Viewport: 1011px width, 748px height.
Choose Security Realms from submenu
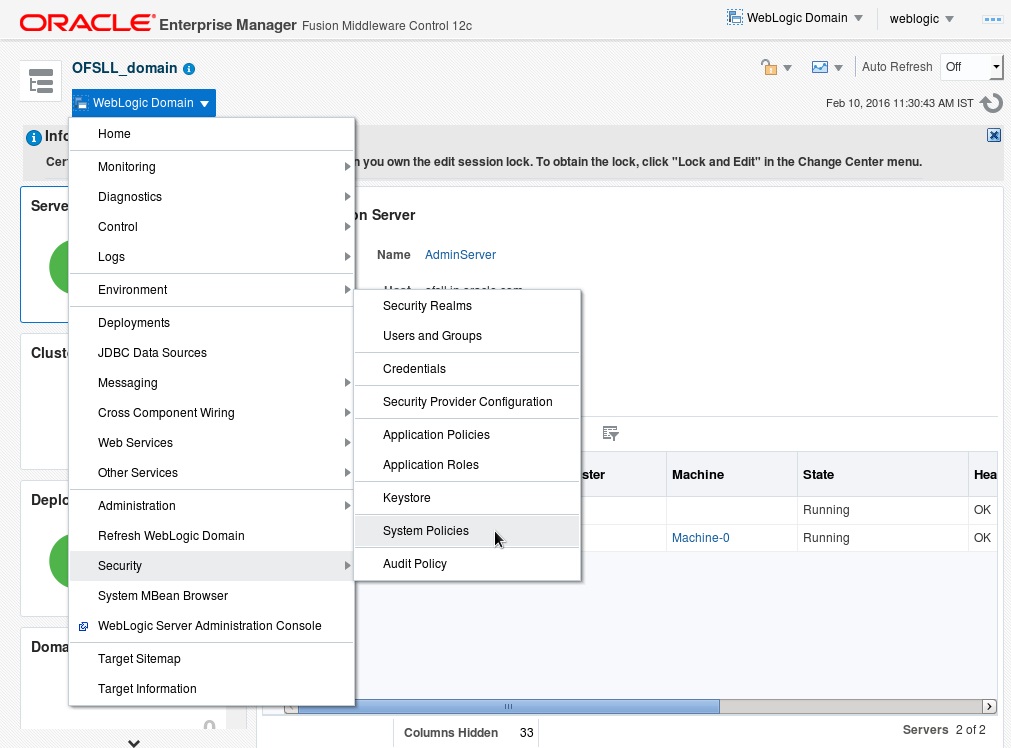pyautogui.click(x=467, y=306)
